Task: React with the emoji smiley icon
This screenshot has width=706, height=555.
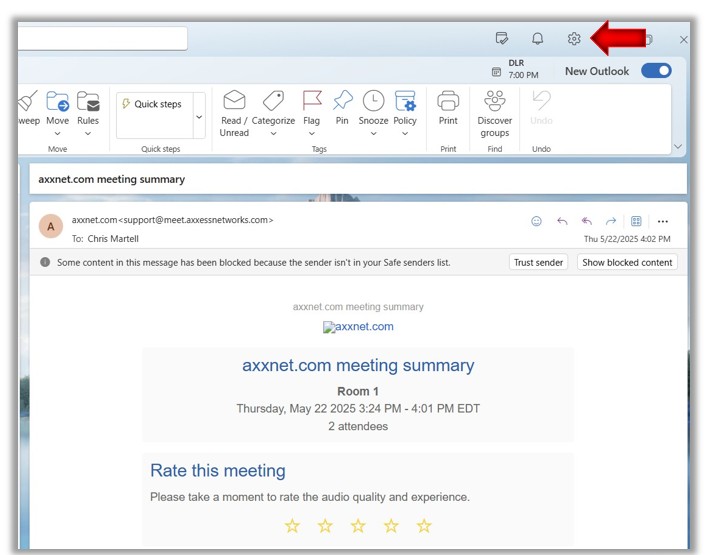Action: click(x=537, y=221)
